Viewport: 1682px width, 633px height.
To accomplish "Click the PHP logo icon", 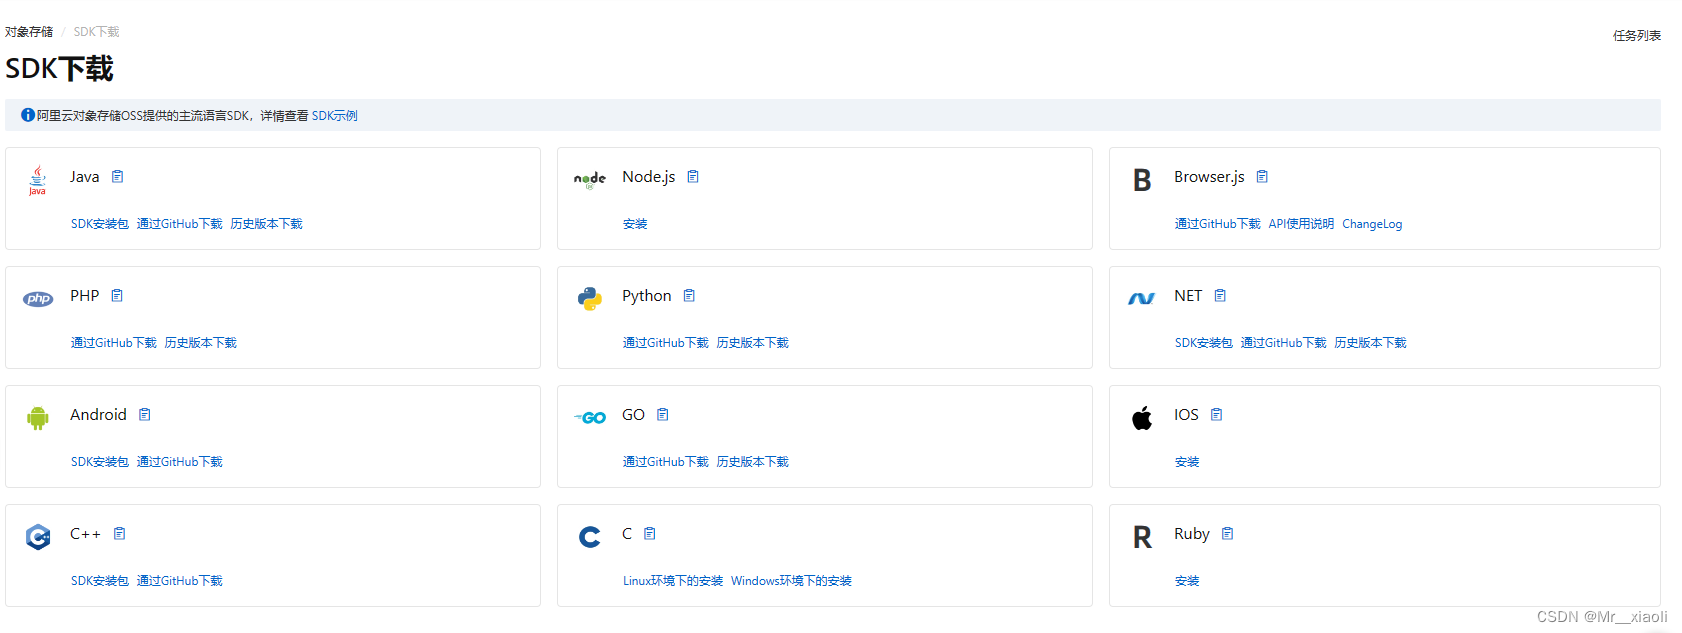I will pos(38,299).
